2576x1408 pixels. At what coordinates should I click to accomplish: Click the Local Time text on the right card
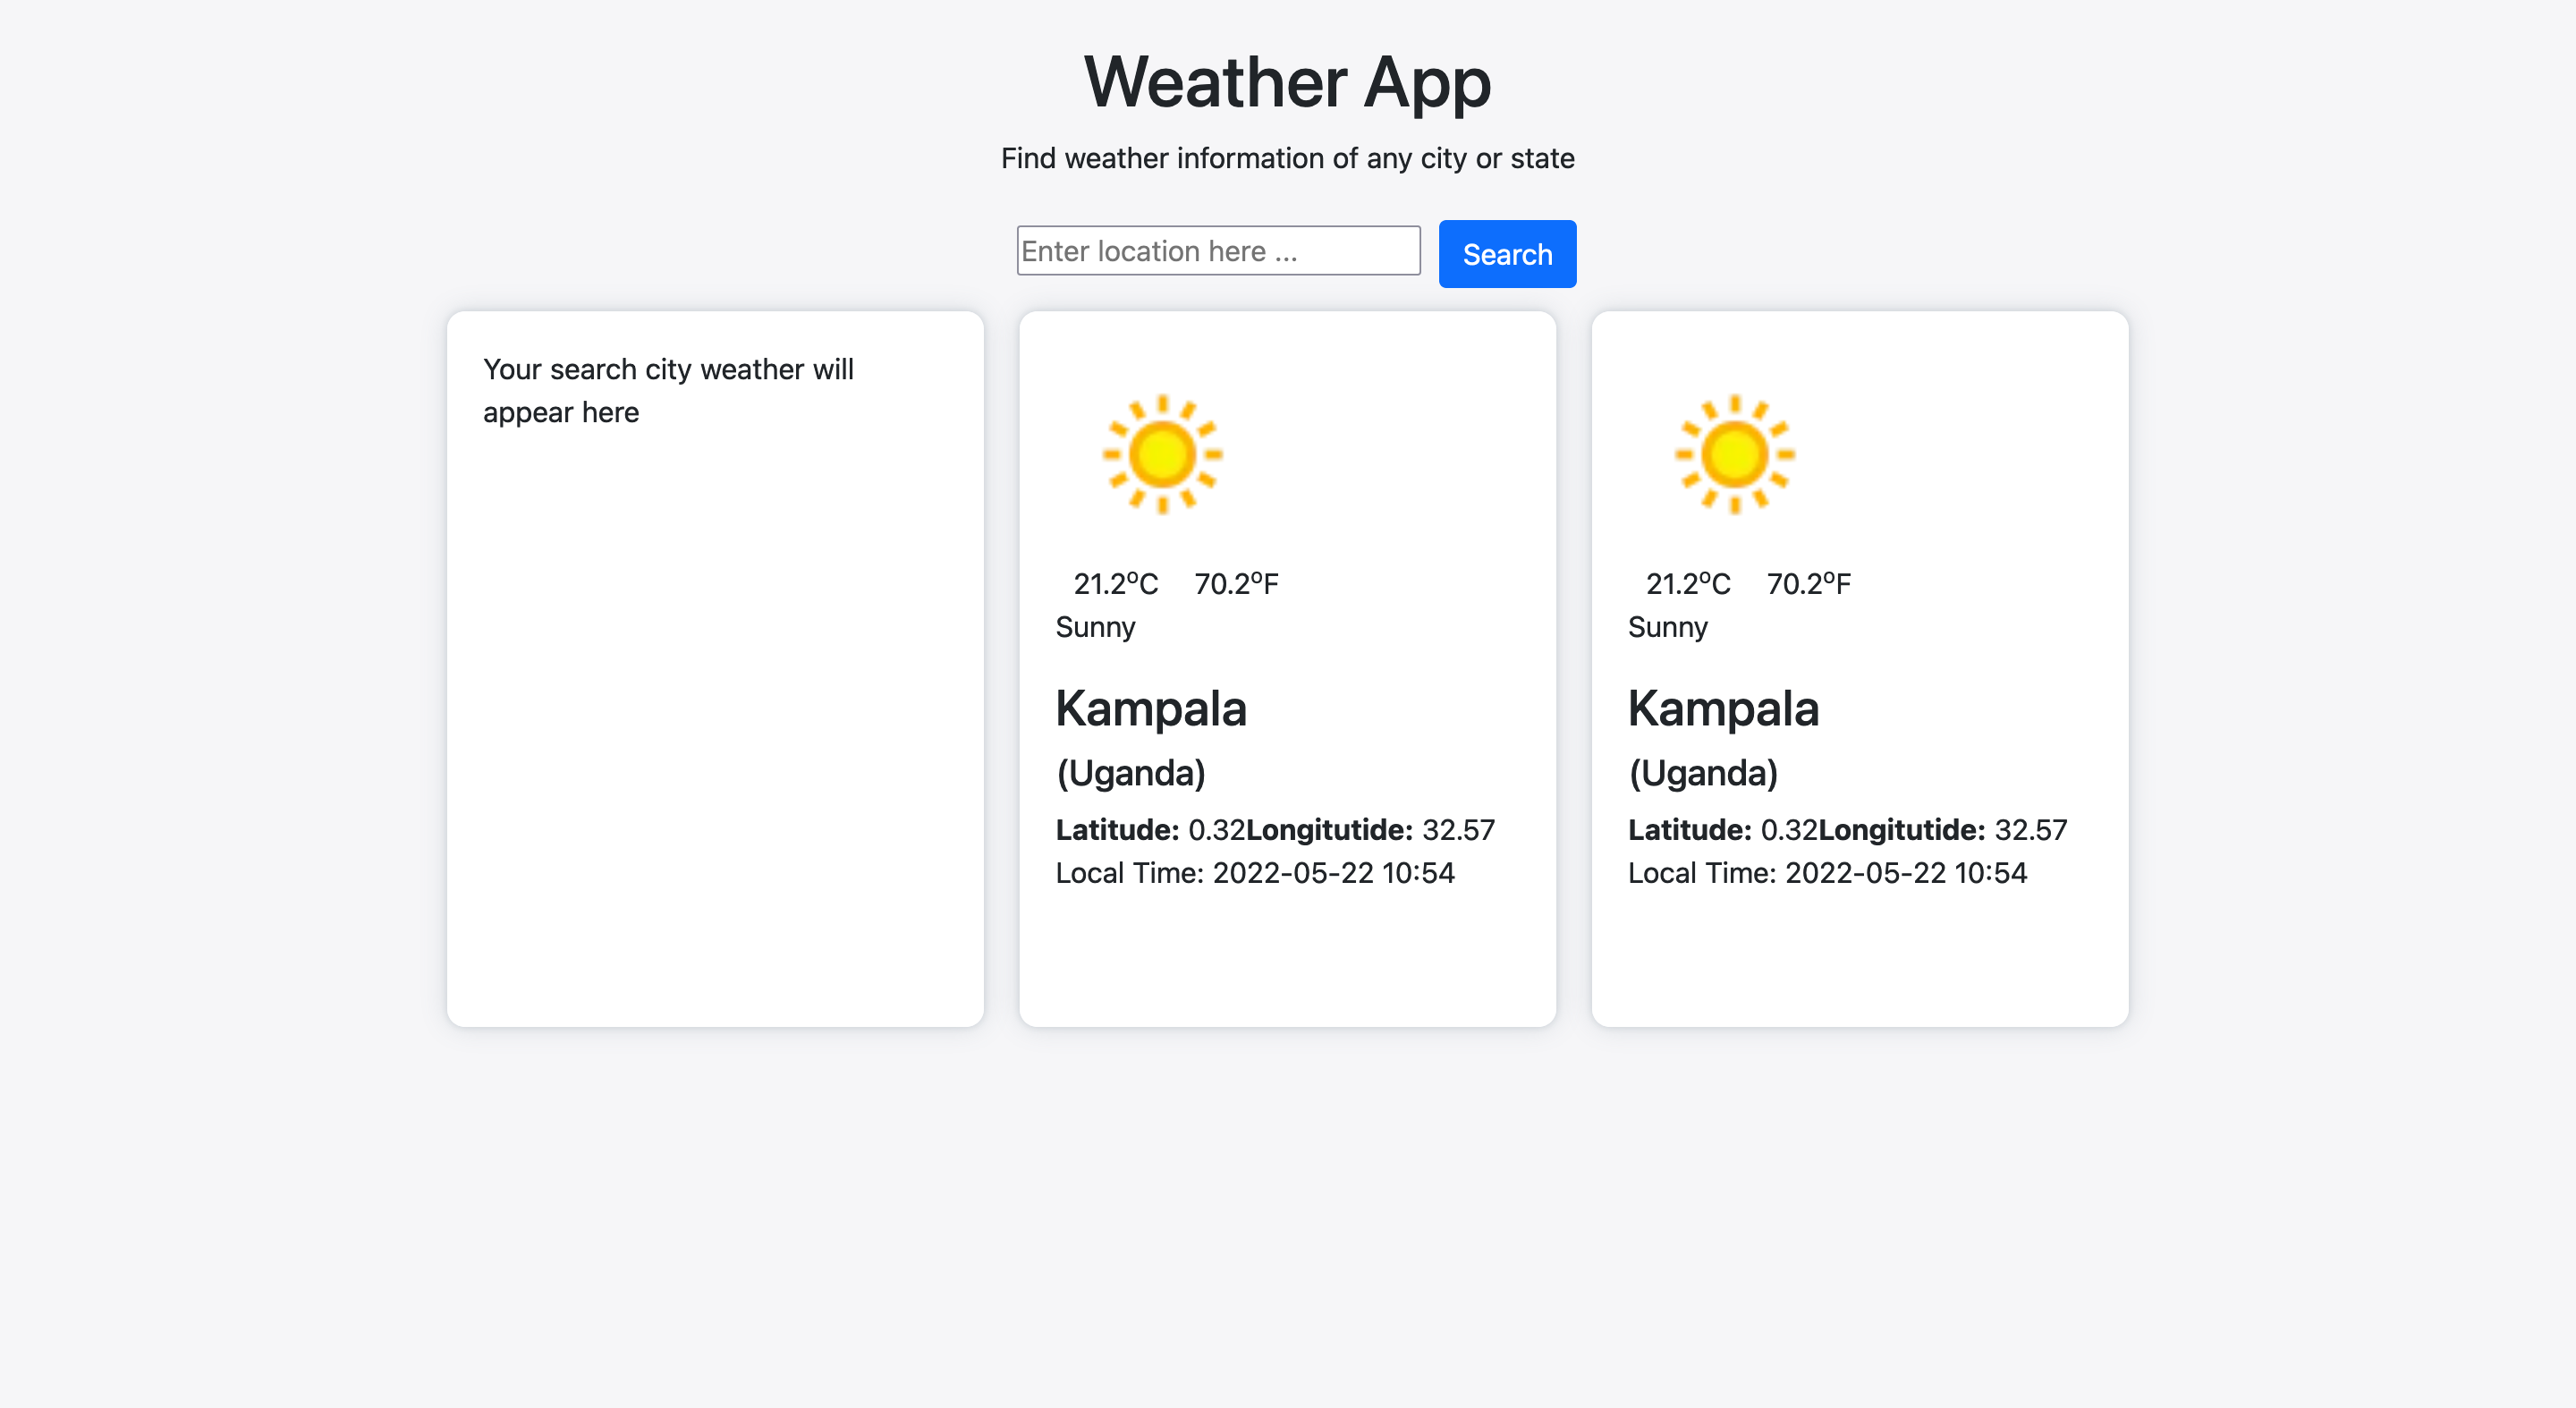1827,872
